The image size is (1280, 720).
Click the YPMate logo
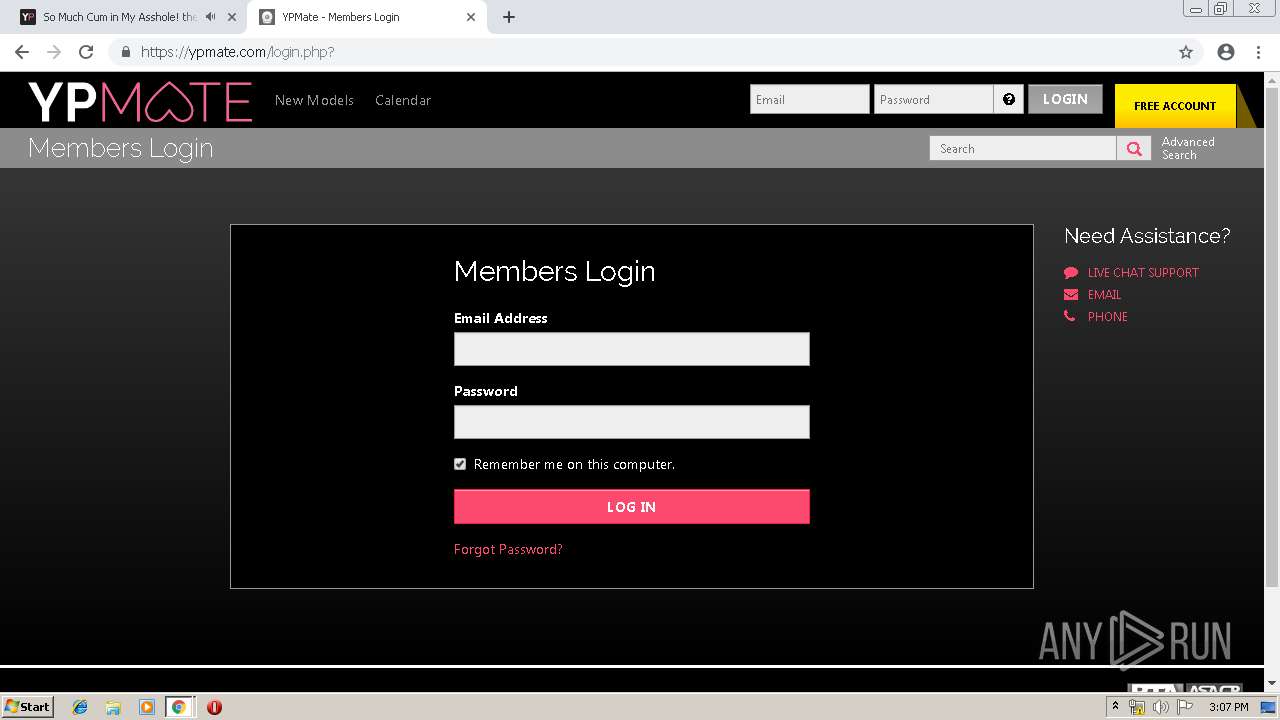coord(140,101)
